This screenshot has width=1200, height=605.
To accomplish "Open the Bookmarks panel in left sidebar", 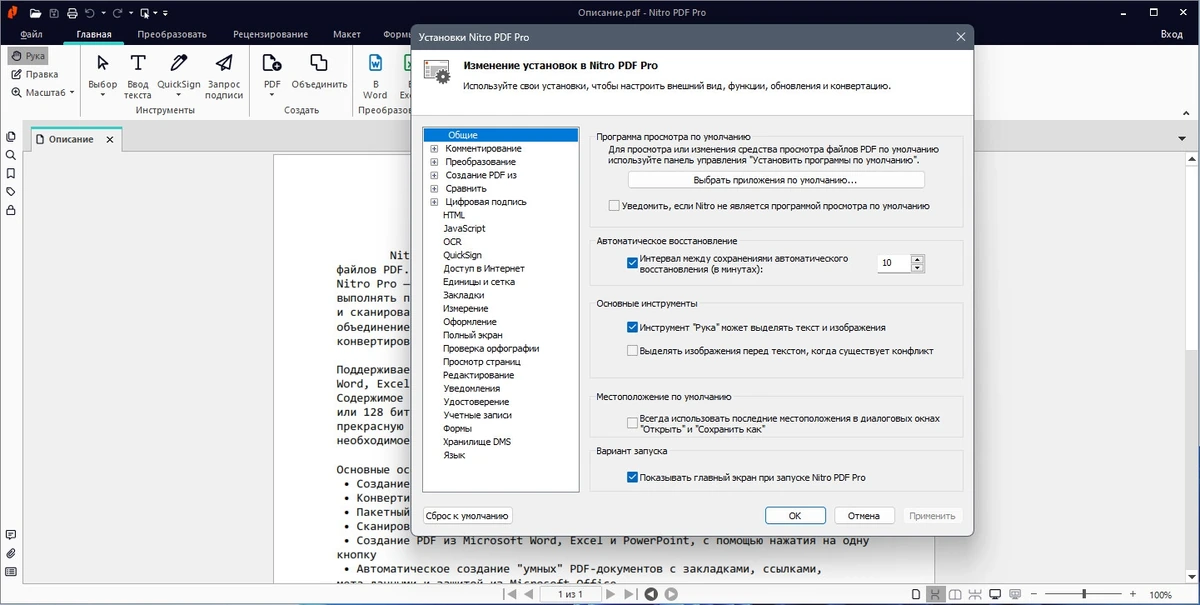I will [x=11, y=173].
